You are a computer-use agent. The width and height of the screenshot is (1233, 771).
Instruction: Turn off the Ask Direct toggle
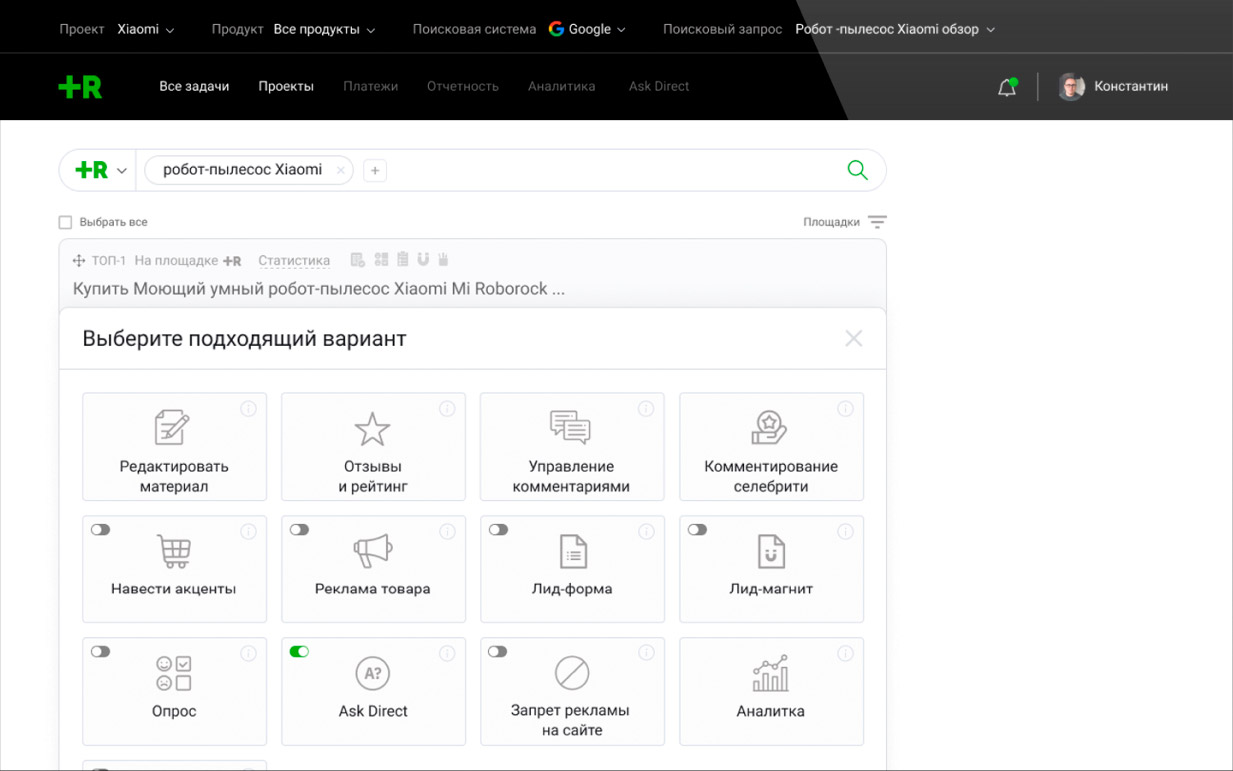(299, 652)
